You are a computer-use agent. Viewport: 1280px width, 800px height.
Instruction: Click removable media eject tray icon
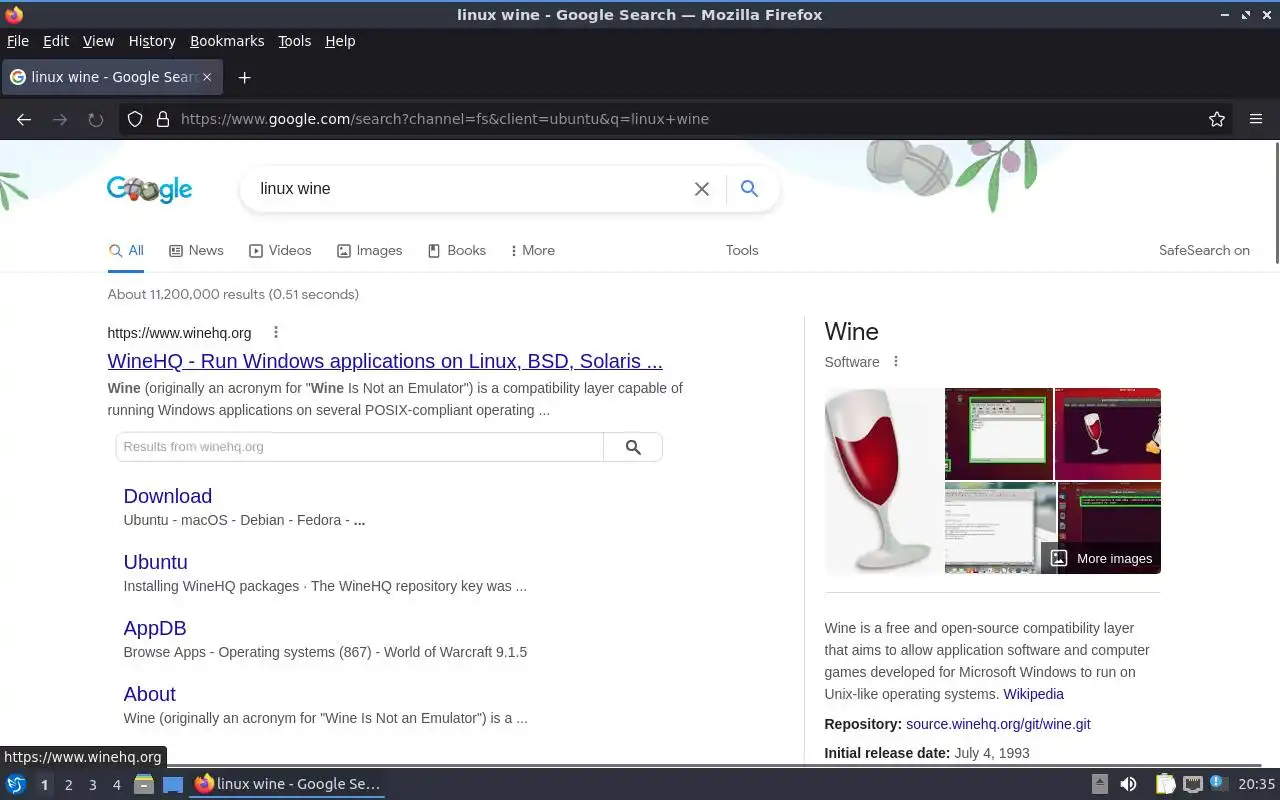1099,785
